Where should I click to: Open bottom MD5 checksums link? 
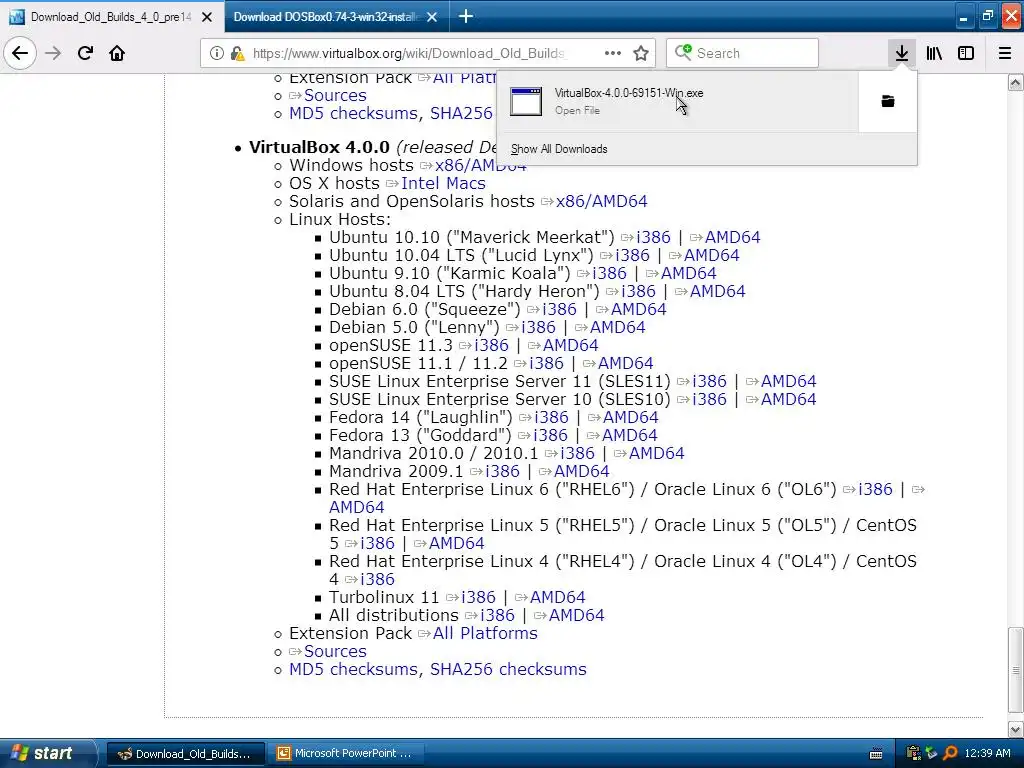point(355,669)
